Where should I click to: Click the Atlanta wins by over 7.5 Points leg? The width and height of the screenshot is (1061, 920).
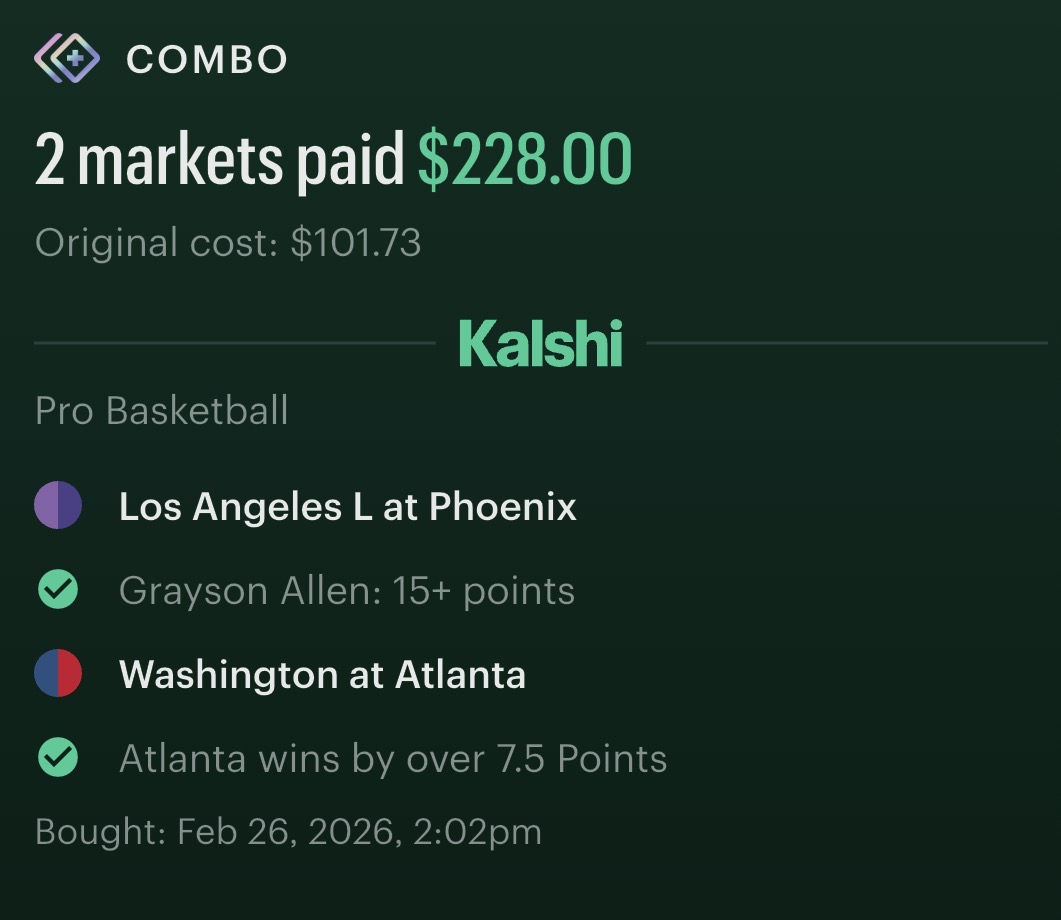coord(392,759)
